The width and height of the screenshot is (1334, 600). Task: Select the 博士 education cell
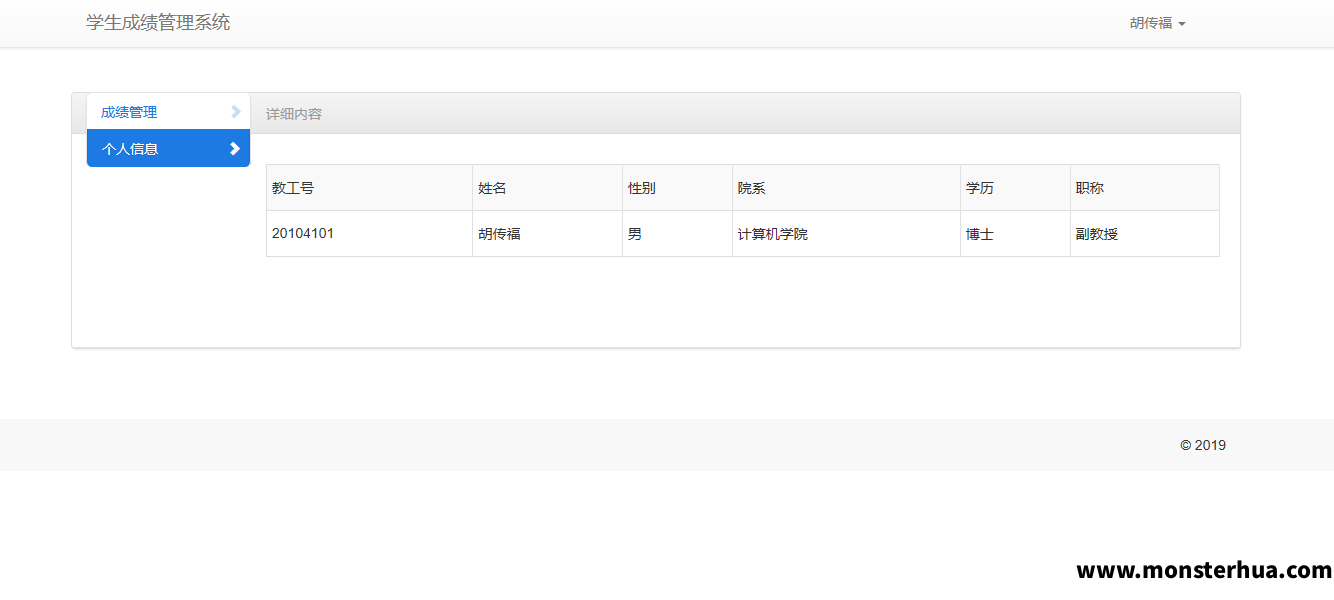tap(1015, 234)
